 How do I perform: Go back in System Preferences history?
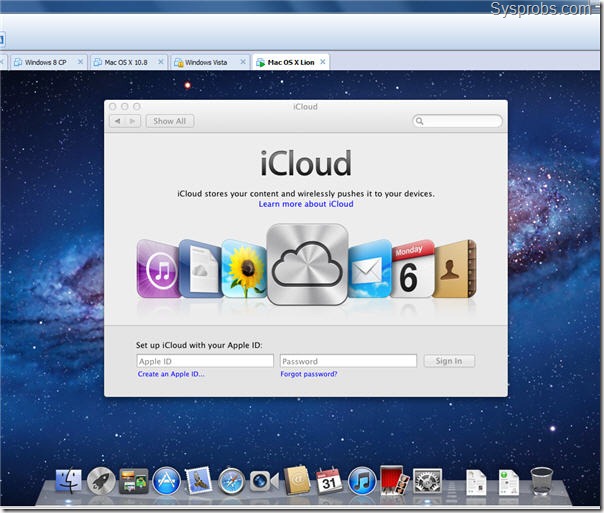click(117, 121)
